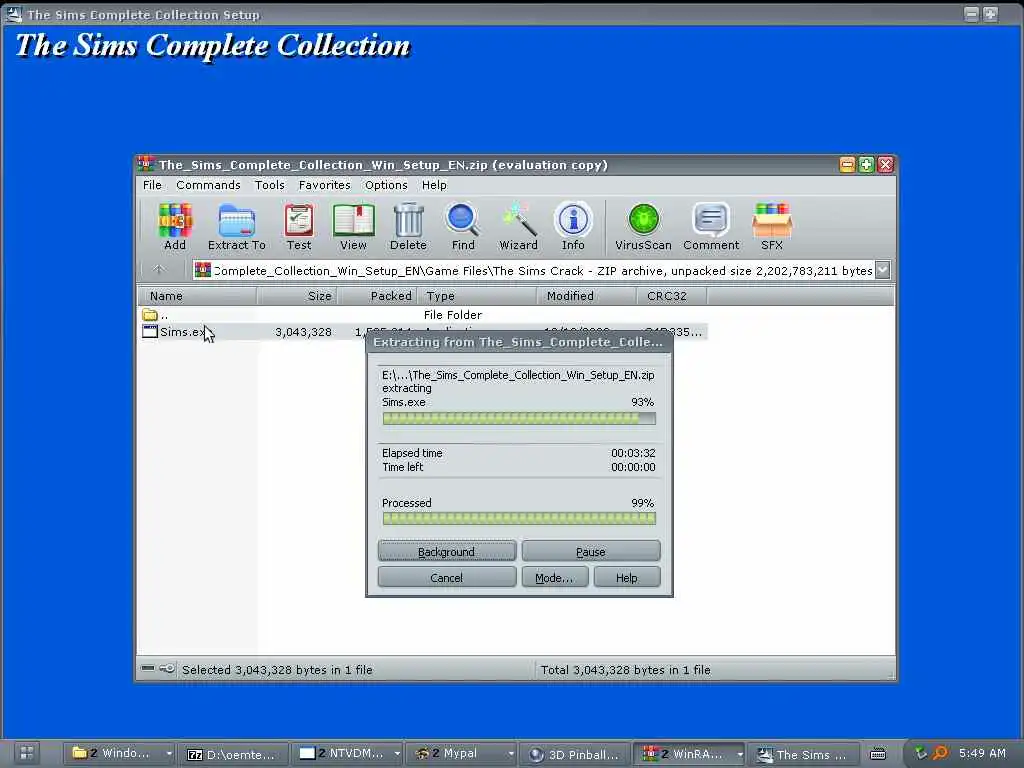Sort by the CRC32 column header
The height and width of the screenshot is (768, 1024).
tap(672, 296)
